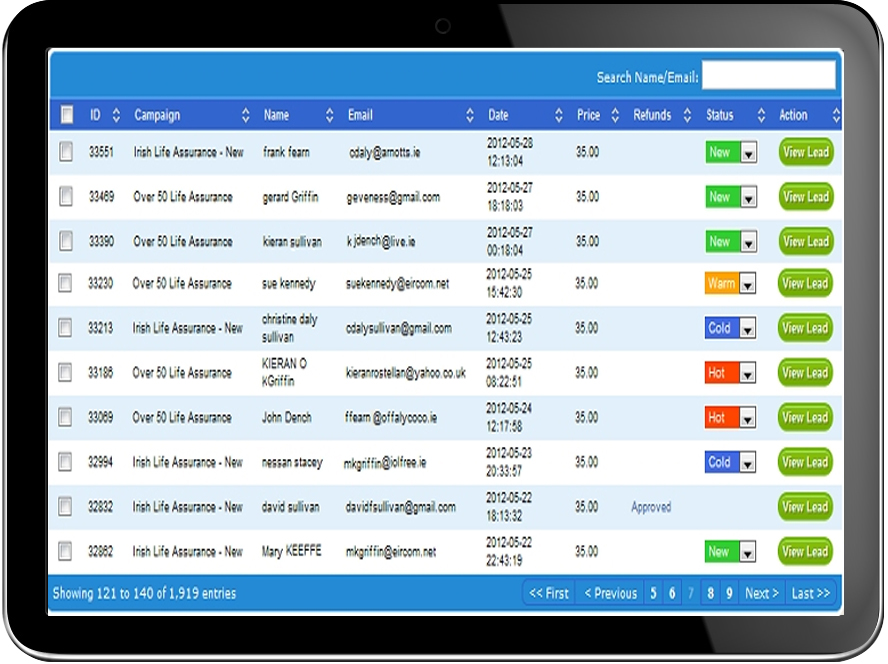Image resolution: width=888 pixels, height=664 pixels.
Task: Sort leads by Price
Action: pos(614,114)
